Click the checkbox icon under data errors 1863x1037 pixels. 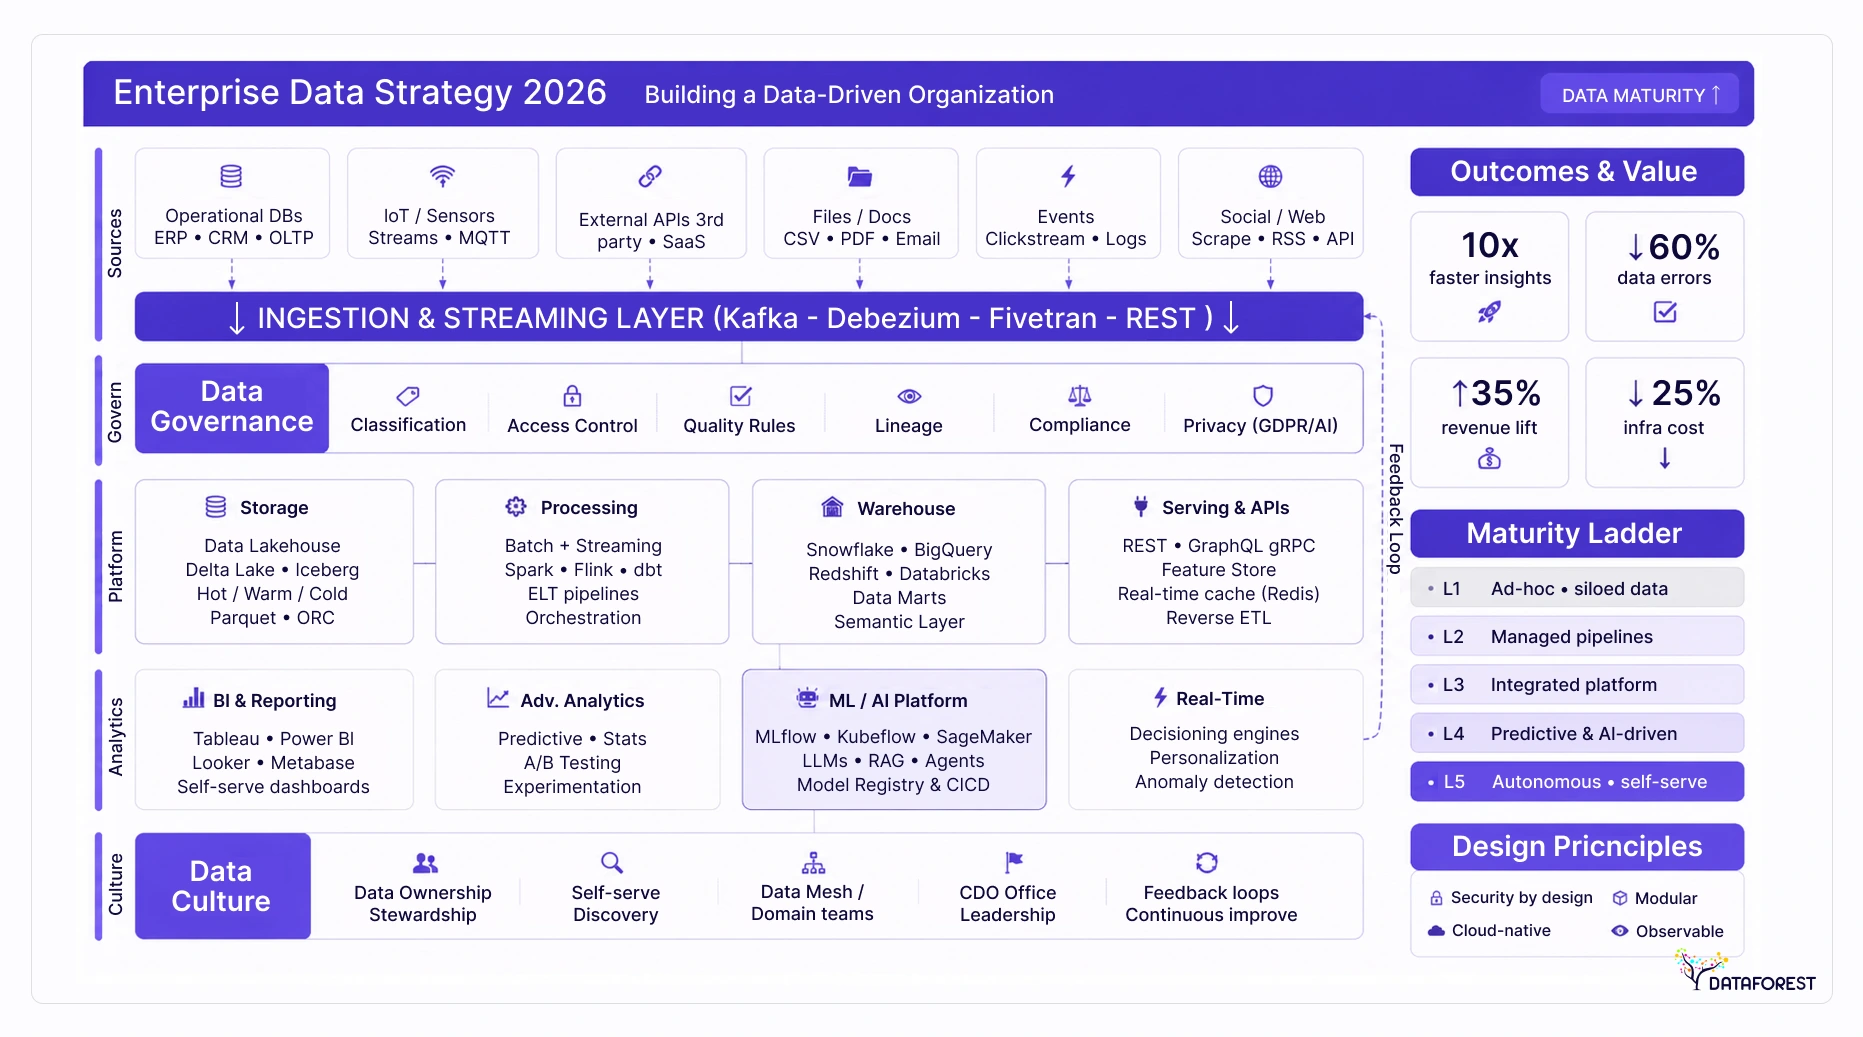[1665, 312]
